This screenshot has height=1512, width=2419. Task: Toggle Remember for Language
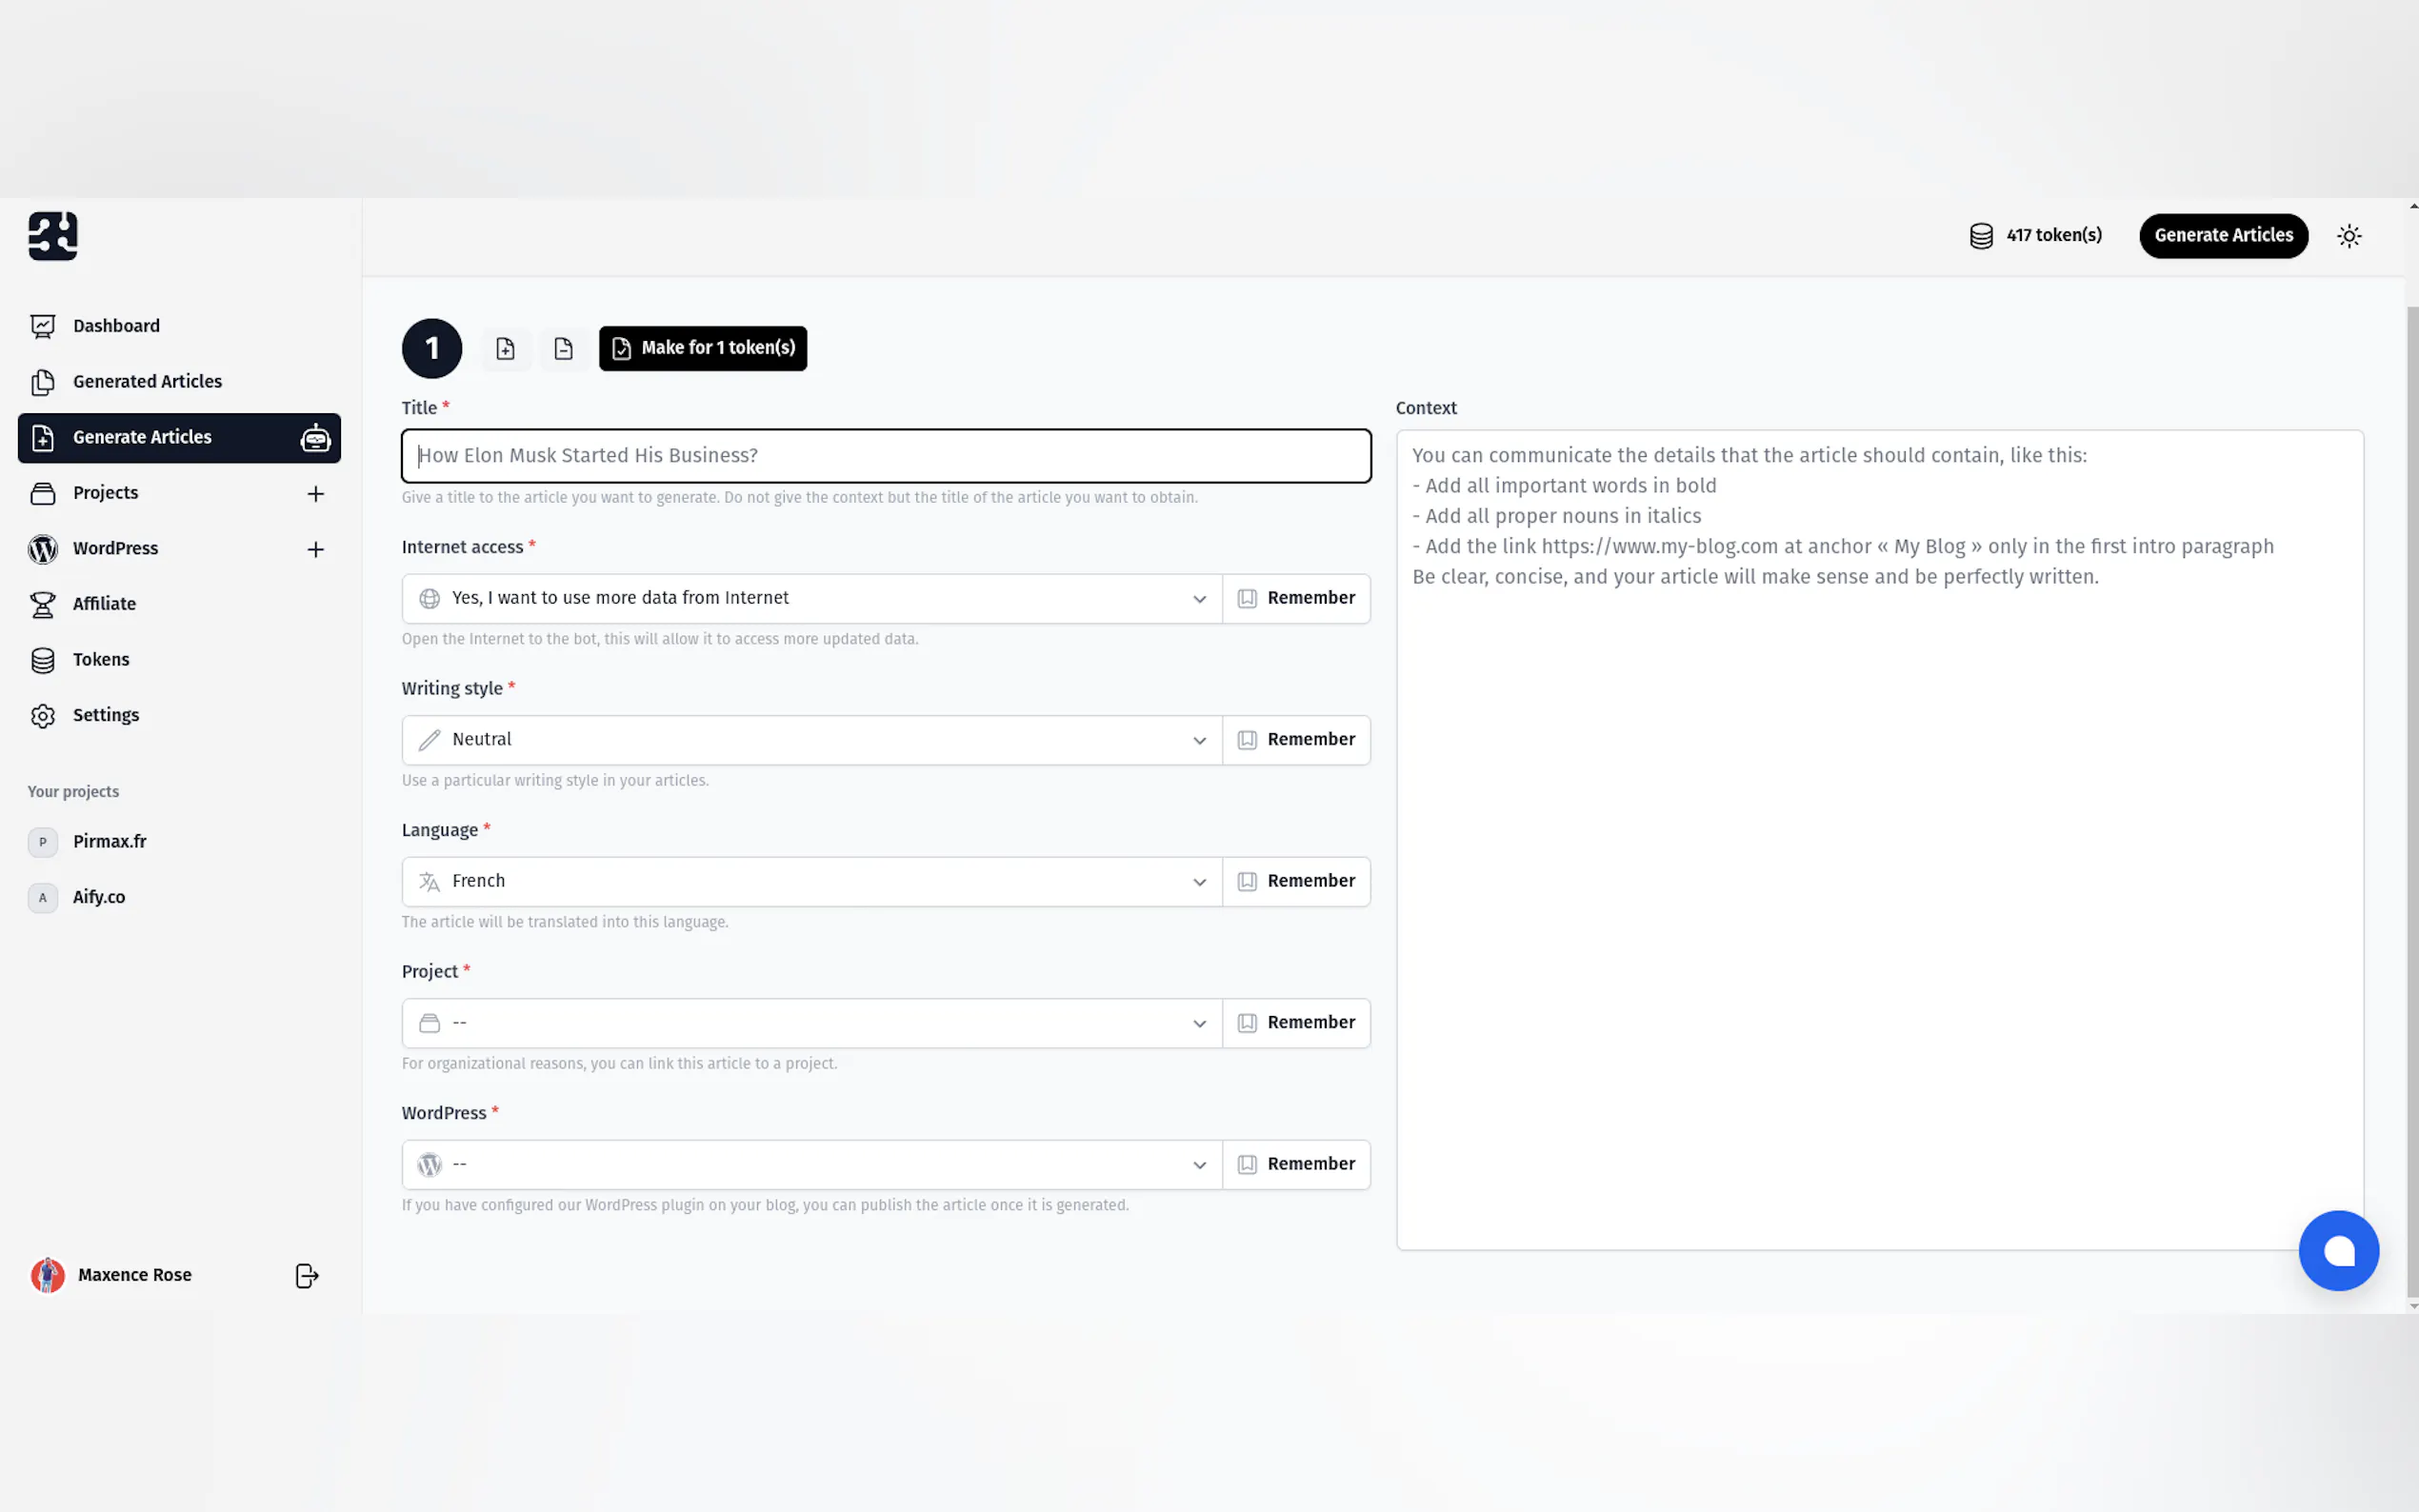(1296, 881)
